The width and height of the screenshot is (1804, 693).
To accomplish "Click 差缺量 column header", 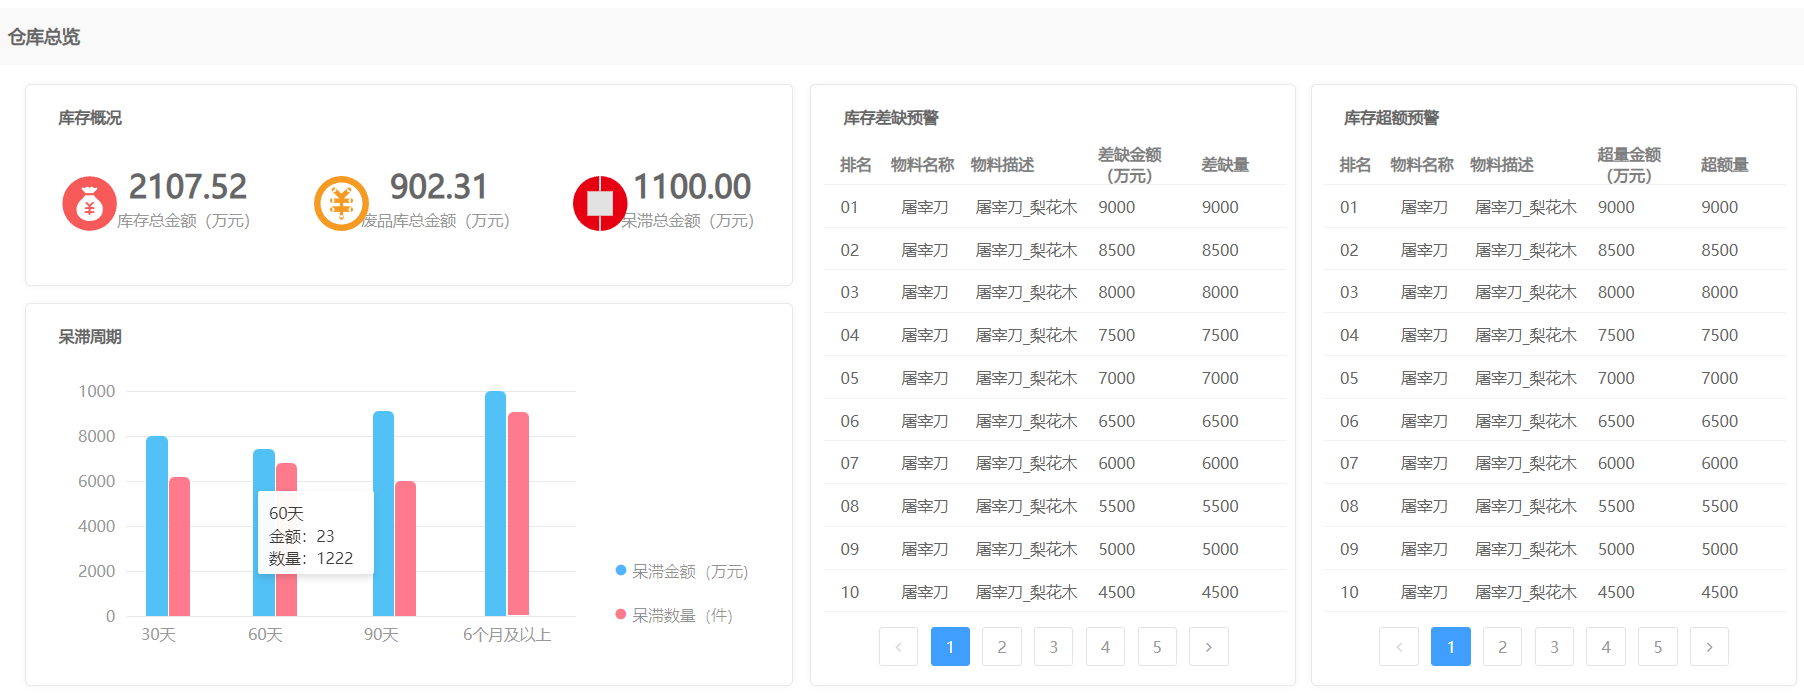I will pos(1225,165).
